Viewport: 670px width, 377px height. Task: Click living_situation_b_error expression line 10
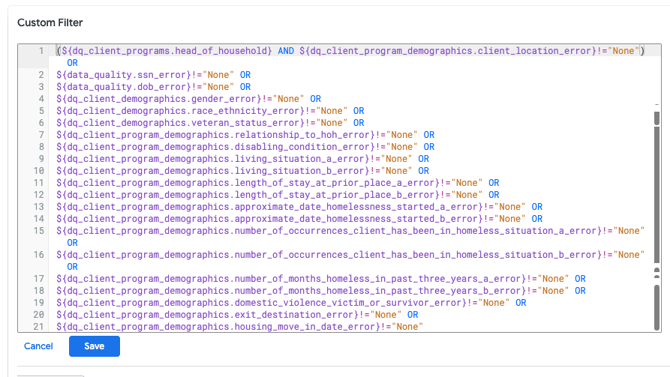pyautogui.click(x=234, y=171)
